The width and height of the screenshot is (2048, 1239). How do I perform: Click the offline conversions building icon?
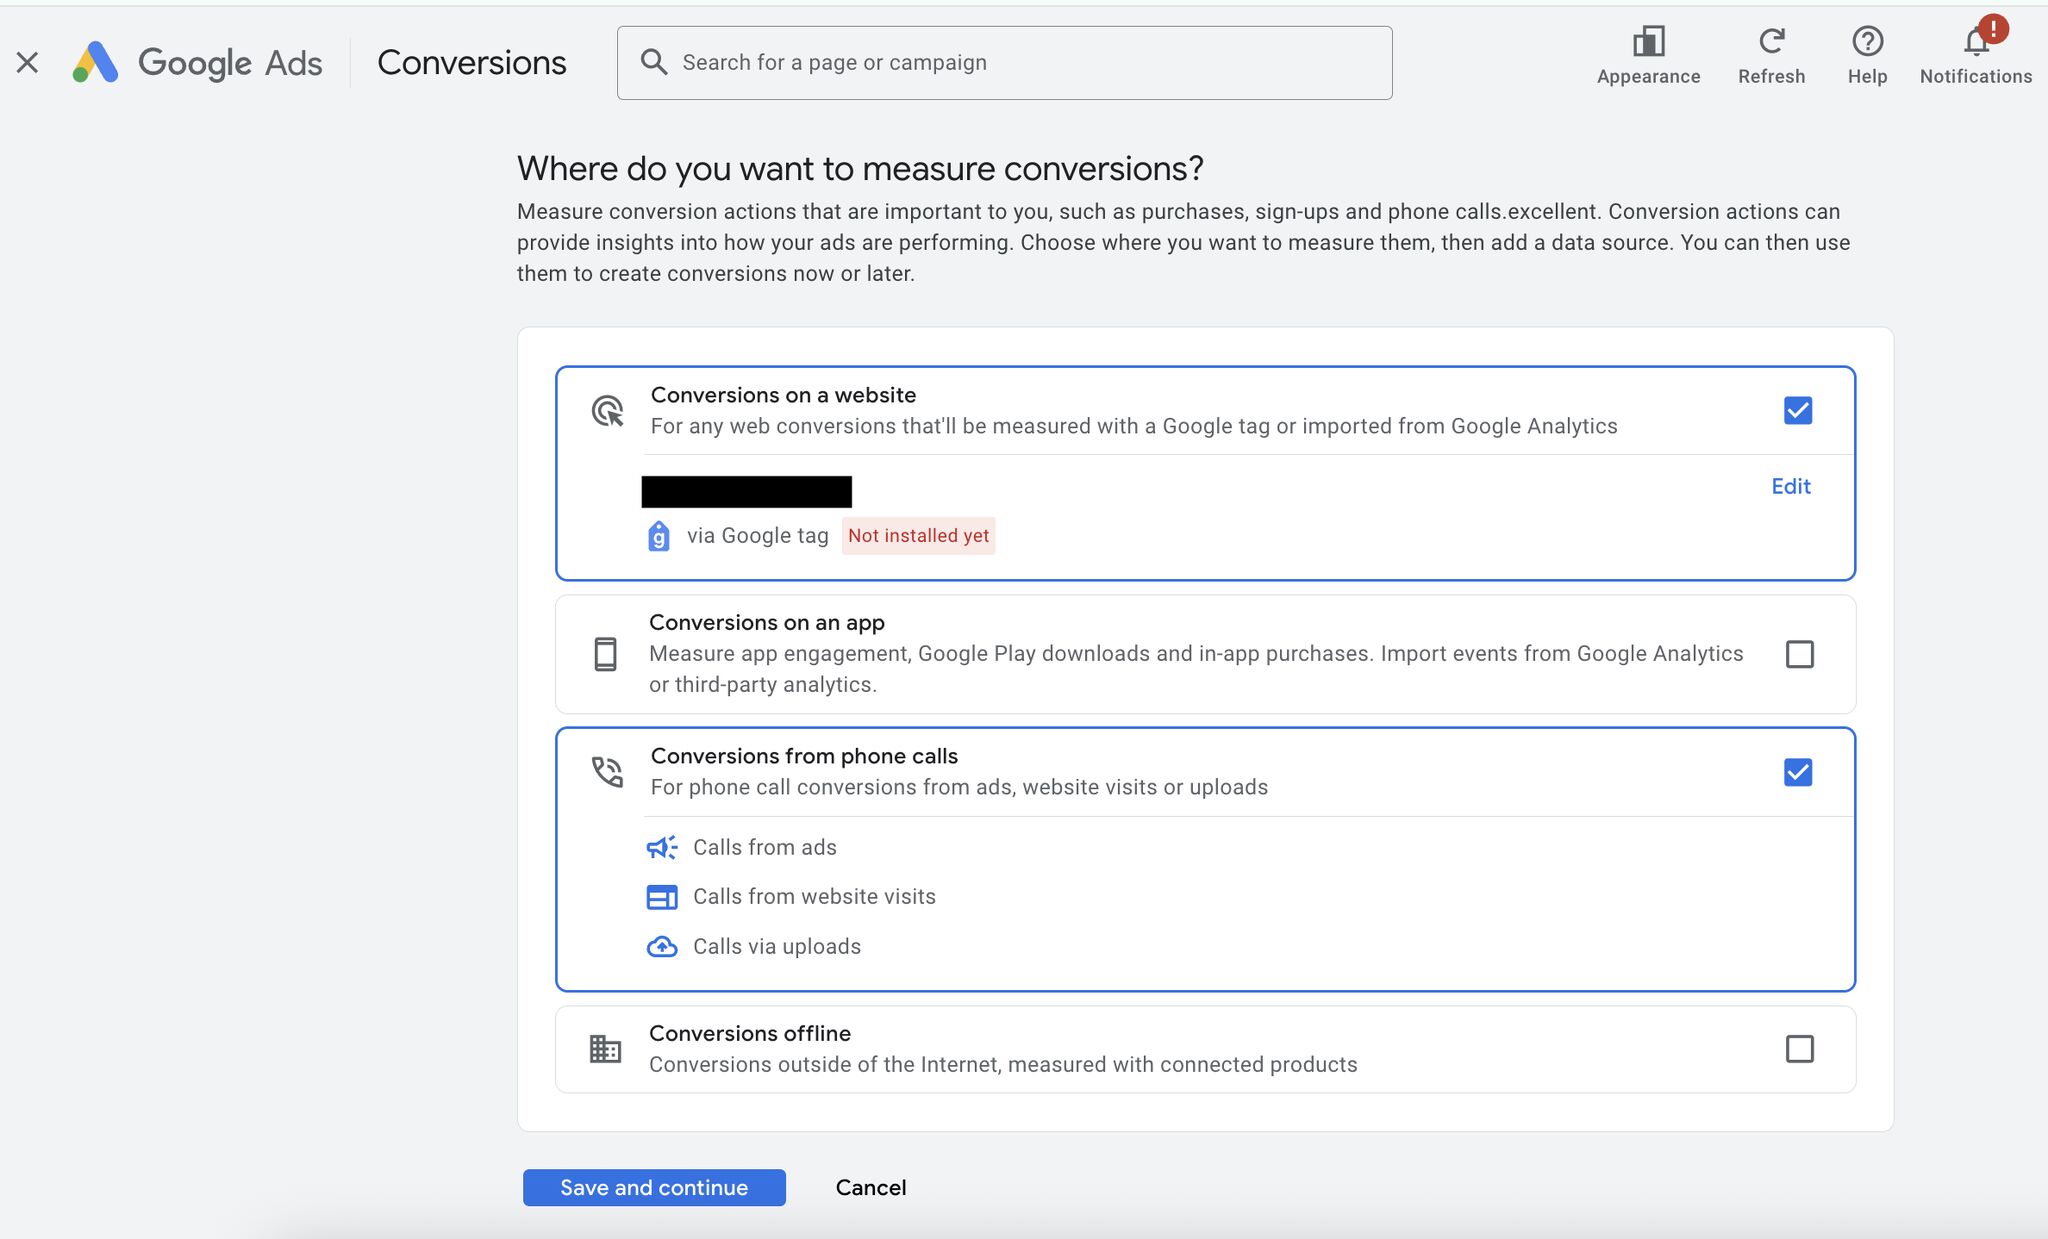pos(605,1049)
